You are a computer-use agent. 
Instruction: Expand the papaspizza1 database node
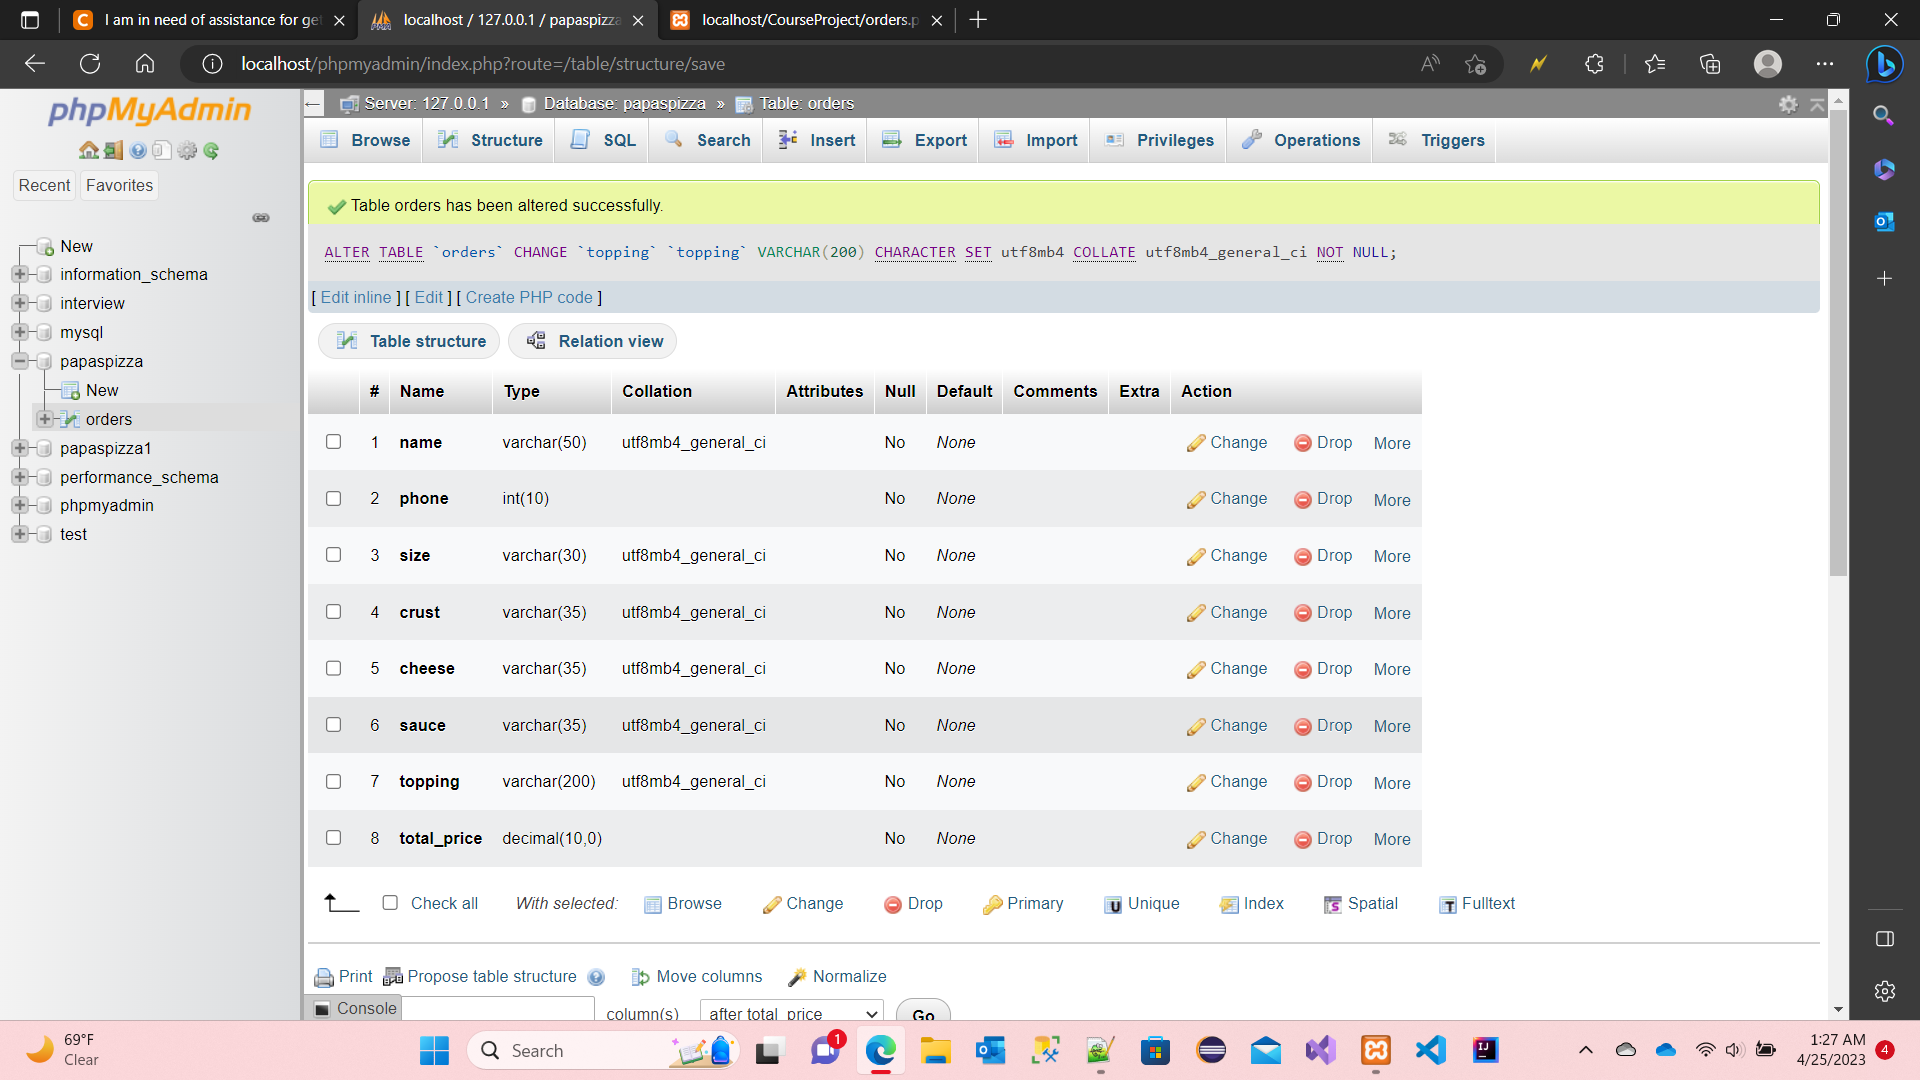pos(20,448)
